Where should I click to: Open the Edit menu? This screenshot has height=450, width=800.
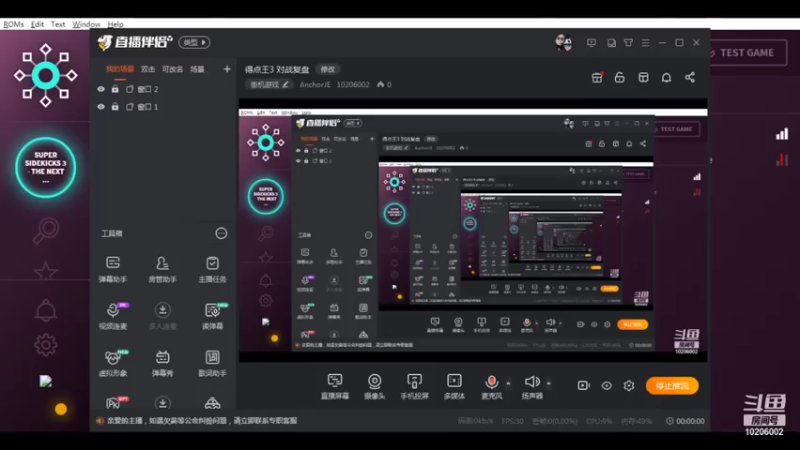click(37, 24)
